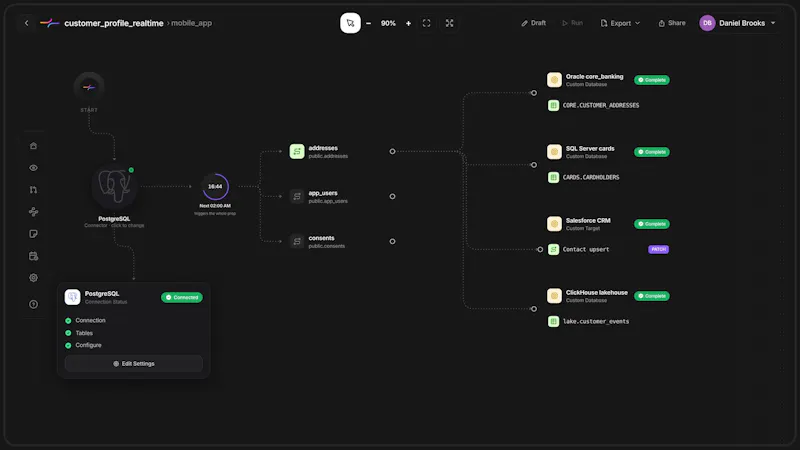The width and height of the screenshot is (800, 450).
Task: Share the pipeline
Action: 672,23
